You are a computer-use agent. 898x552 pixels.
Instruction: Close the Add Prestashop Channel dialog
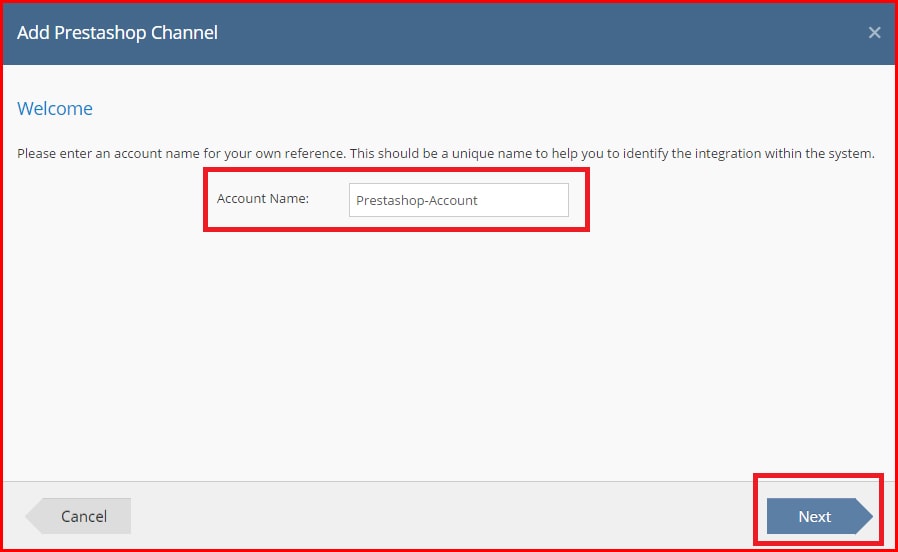pyautogui.click(x=874, y=33)
